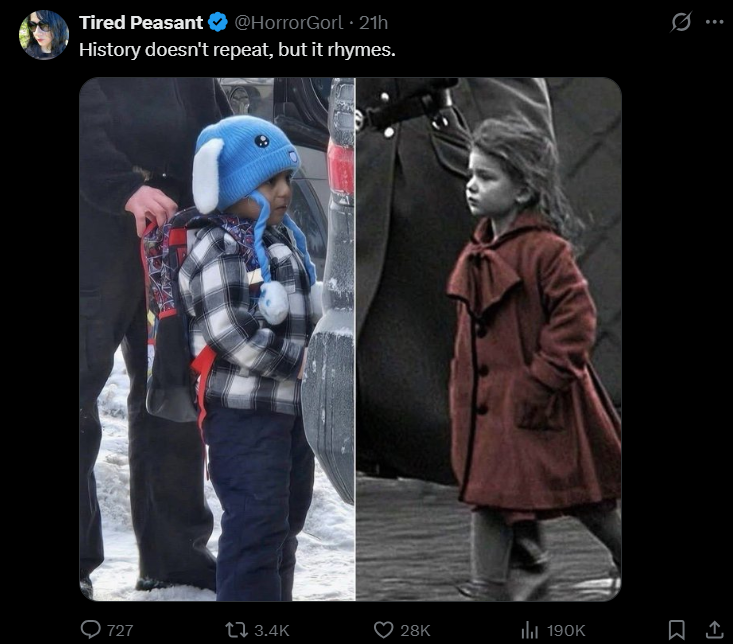Click the Tired Peasant display name
This screenshot has height=644, width=733.
(x=141, y=22)
